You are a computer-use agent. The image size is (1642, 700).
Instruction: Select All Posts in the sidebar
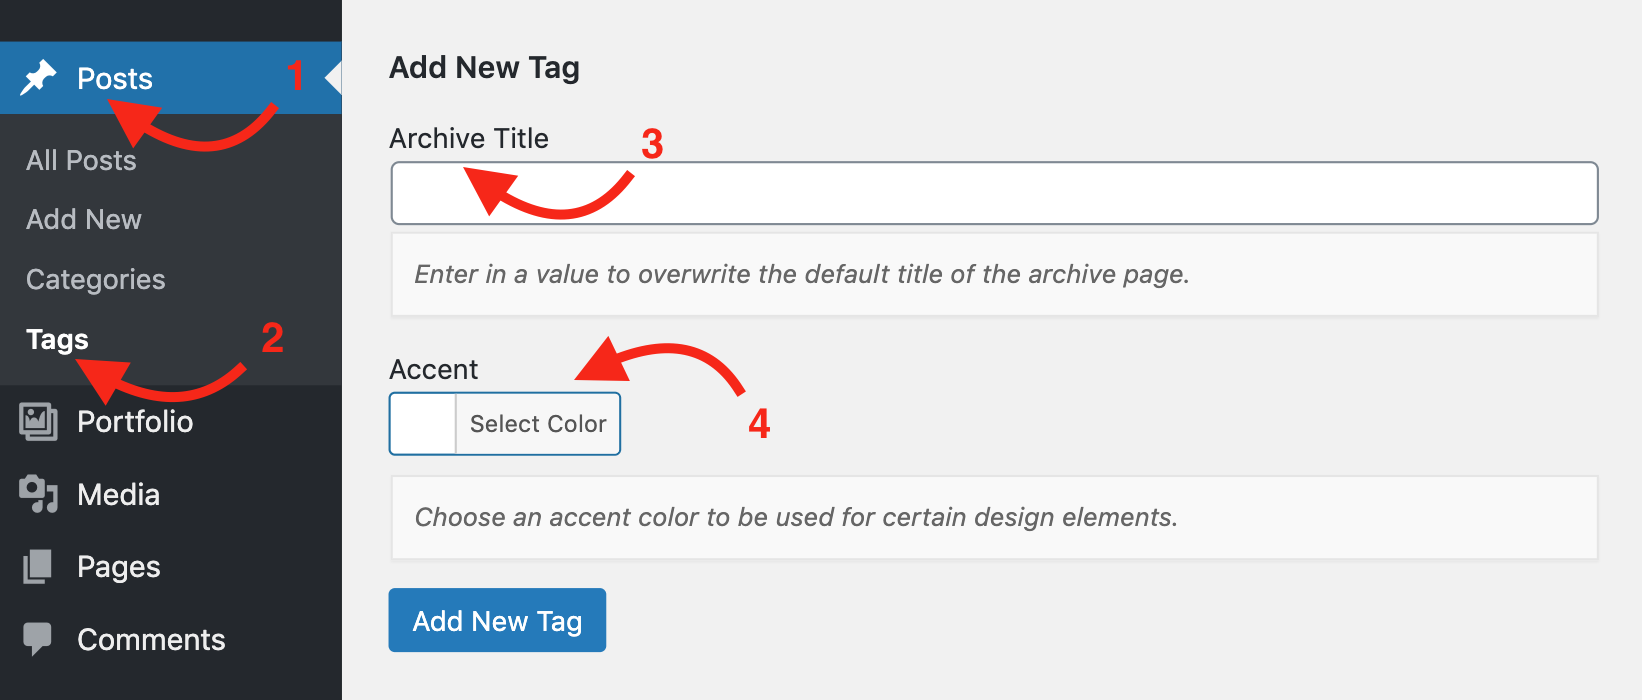pyautogui.click(x=81, y=159)
